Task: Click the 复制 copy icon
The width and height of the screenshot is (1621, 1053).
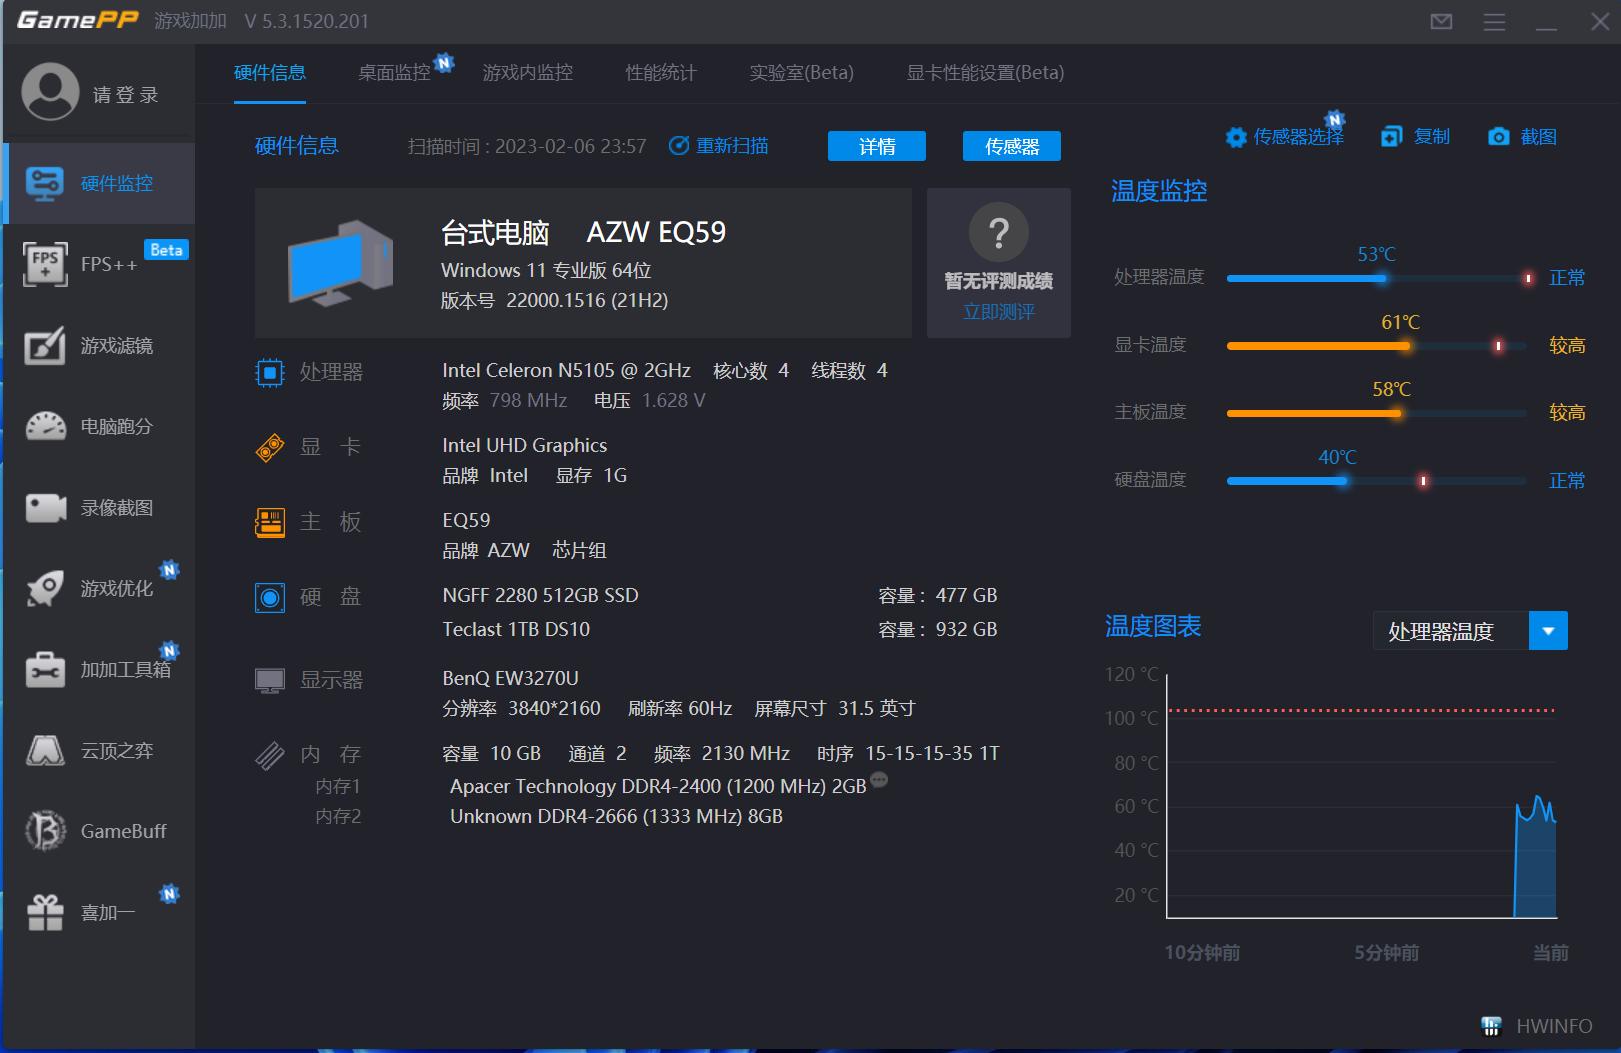Action: click(1392, 136)
